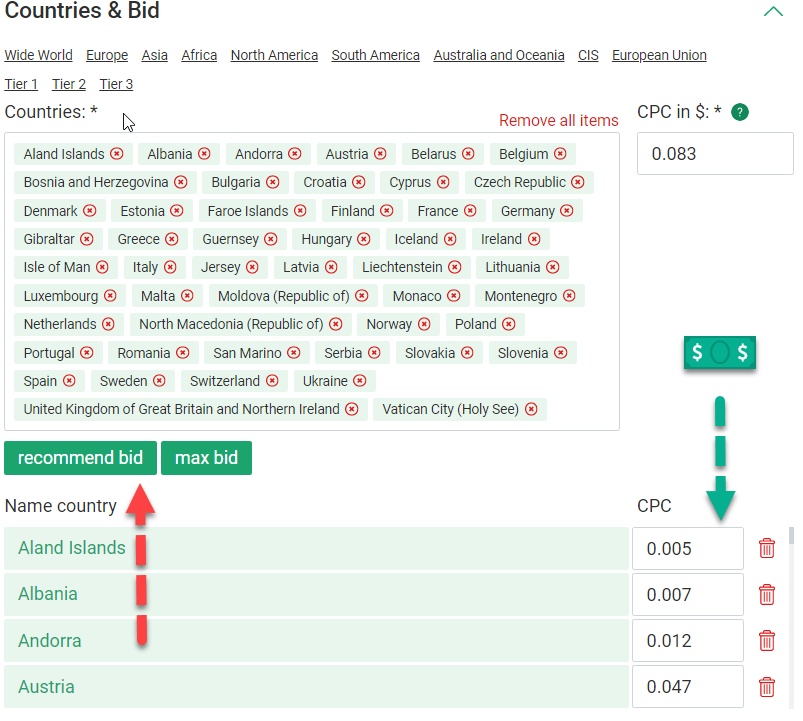Click the CPC in $ input field
803x721 pixels.
click(x=714, y=154)
